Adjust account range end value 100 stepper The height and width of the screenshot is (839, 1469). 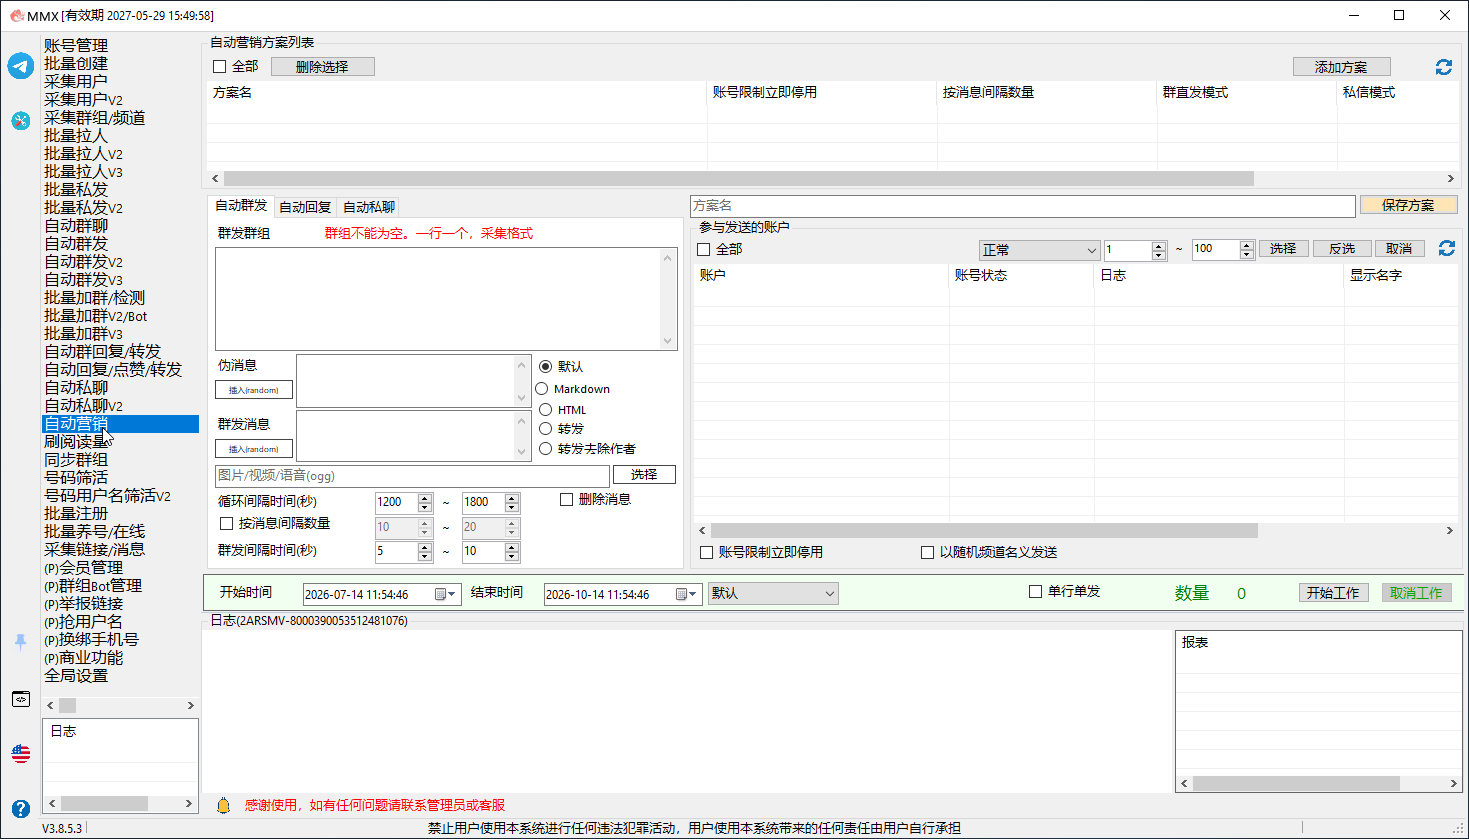[x=1247, y=249]
